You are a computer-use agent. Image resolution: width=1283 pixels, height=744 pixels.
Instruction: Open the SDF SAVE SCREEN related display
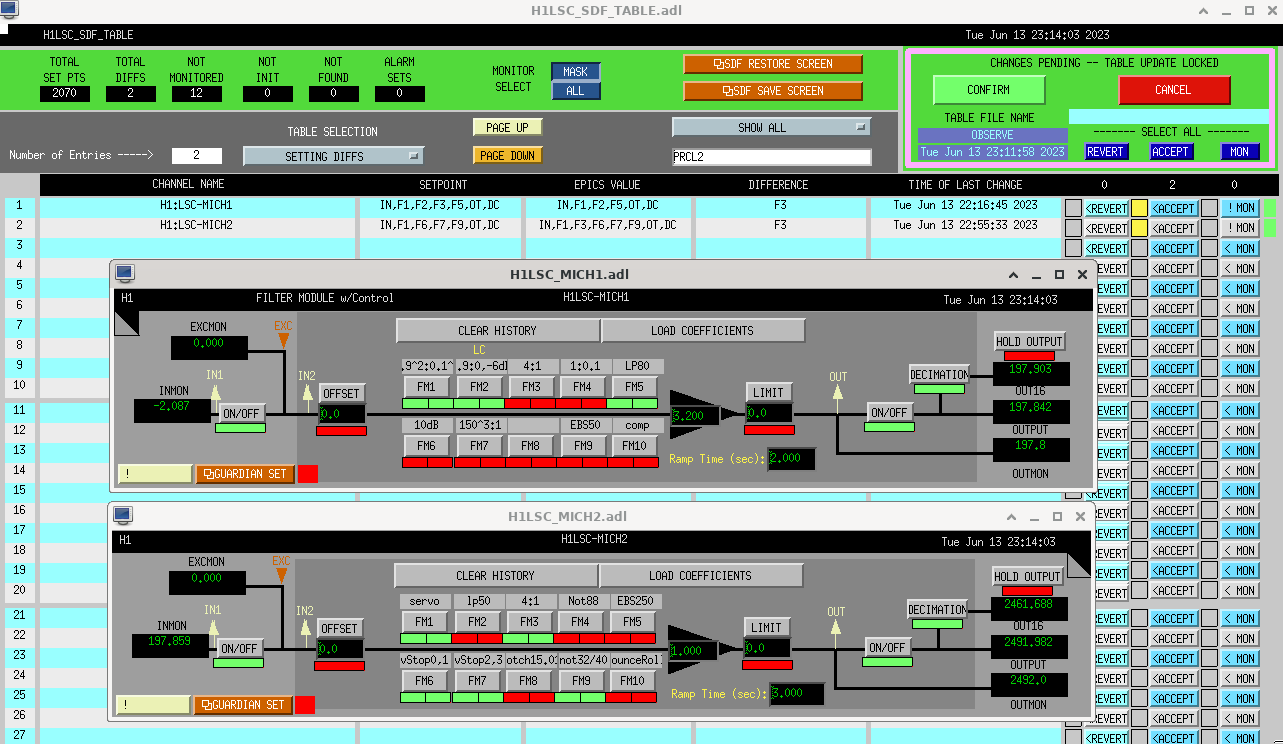pos(772,91)
